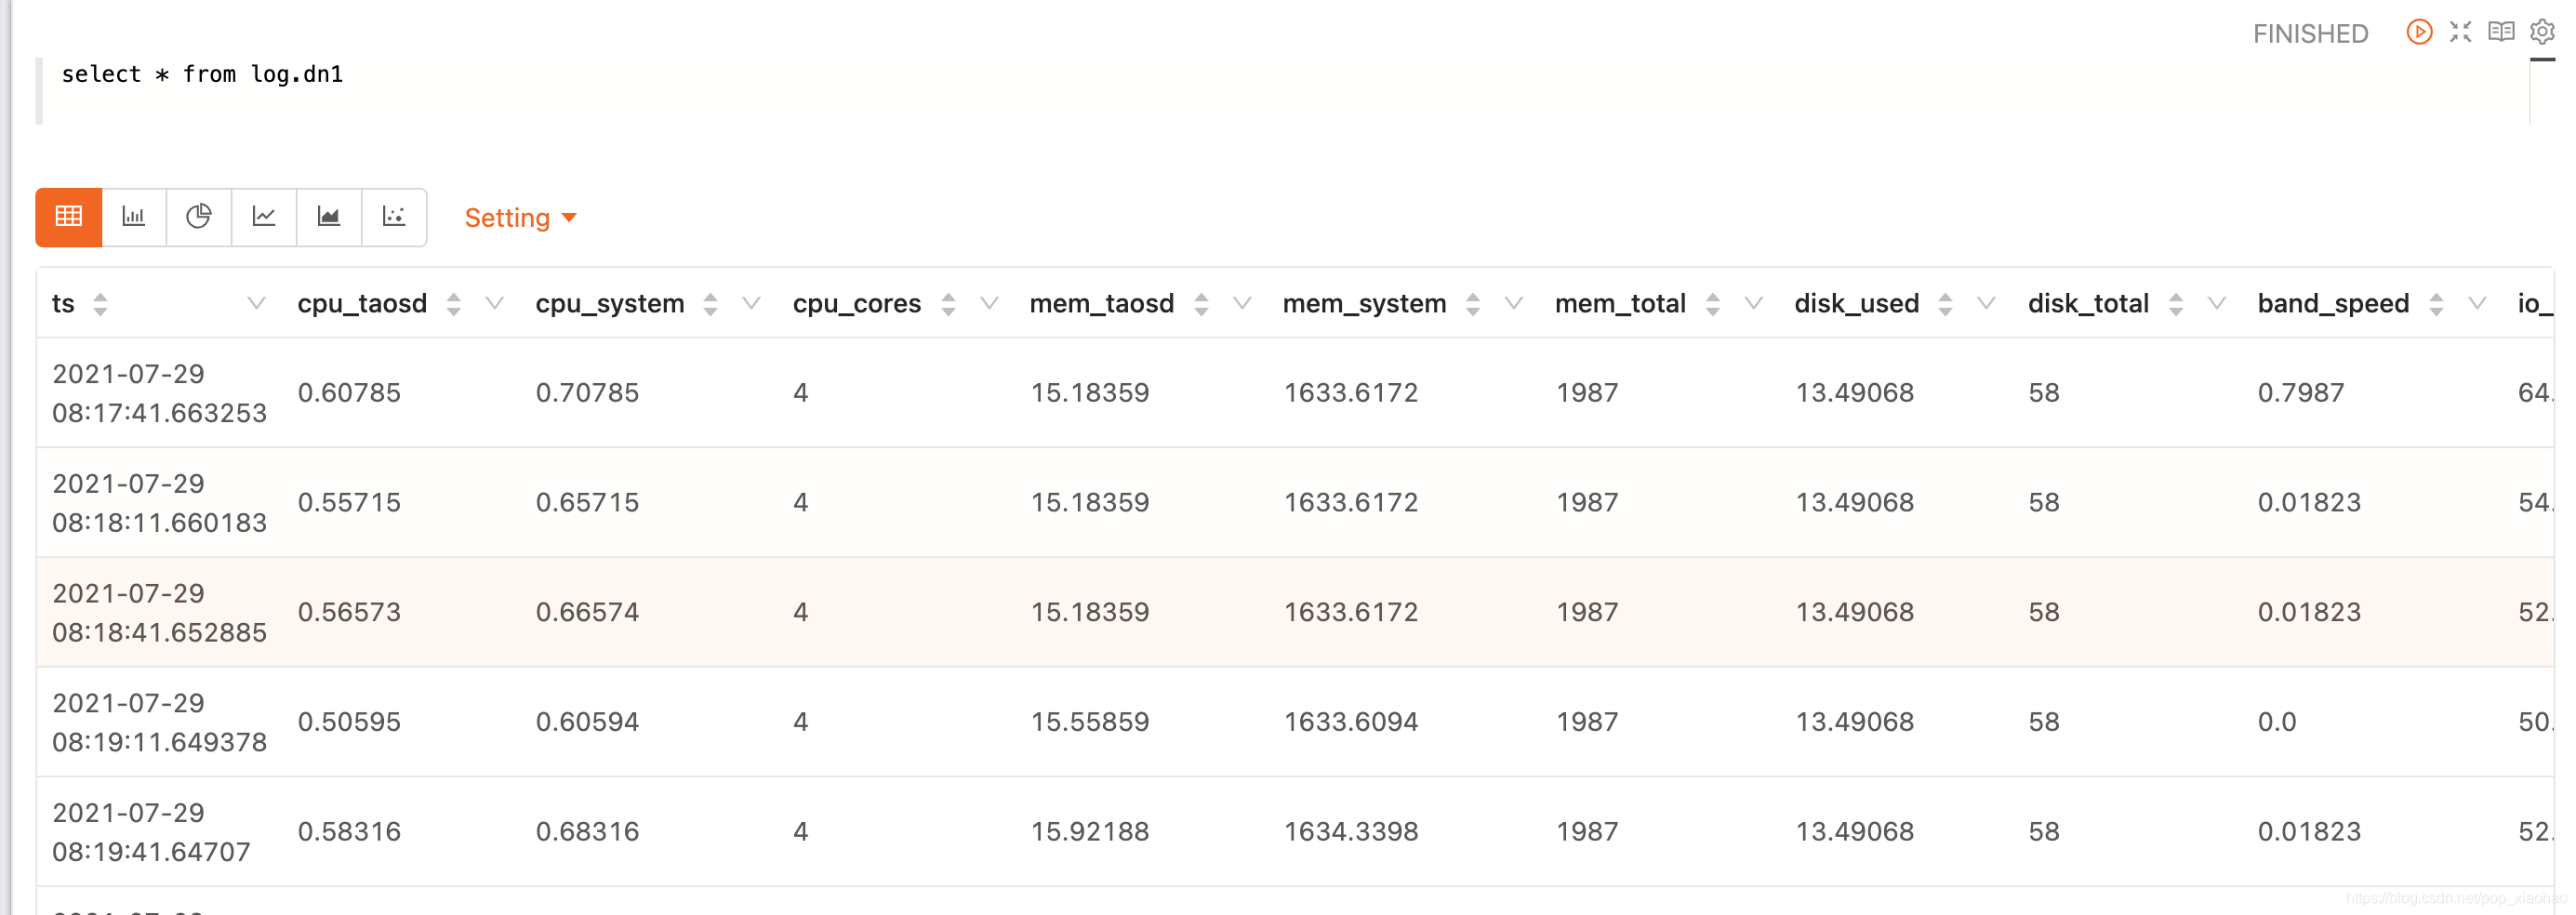
Task: Sort by the mem_taosd column
Action: click(x=1202, y=304)
